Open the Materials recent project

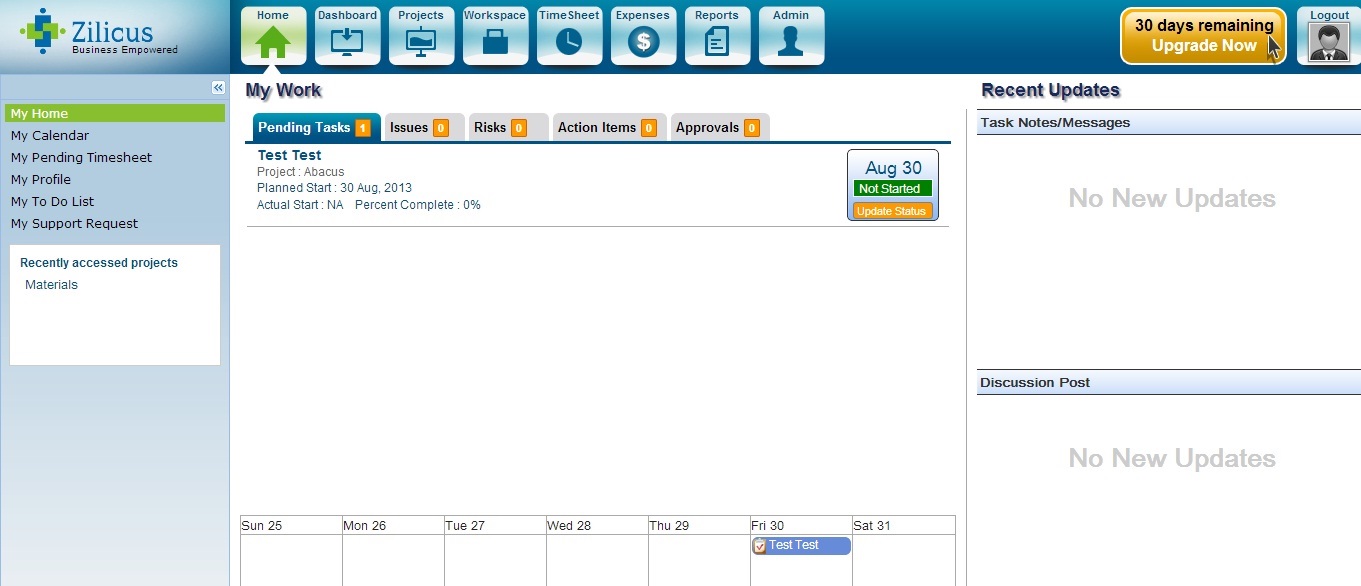[51, 285]
